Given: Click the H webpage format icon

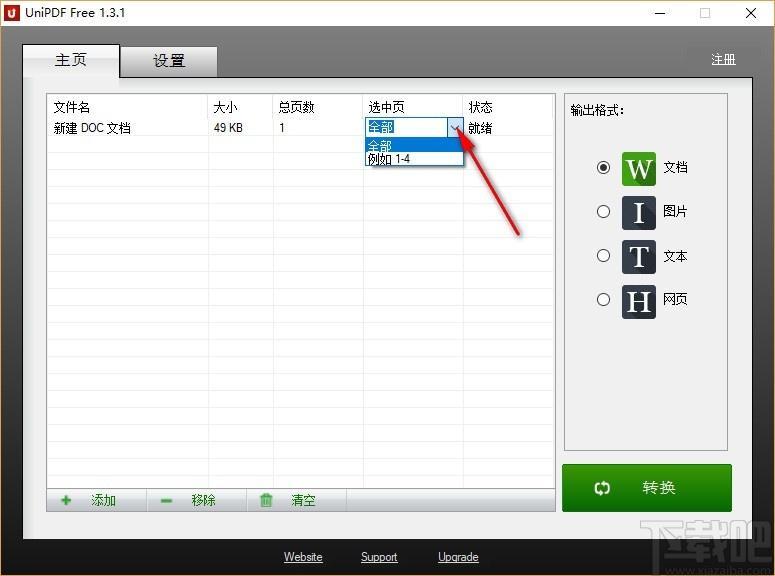Looking at the screenshot, I should tap(639, 301).
